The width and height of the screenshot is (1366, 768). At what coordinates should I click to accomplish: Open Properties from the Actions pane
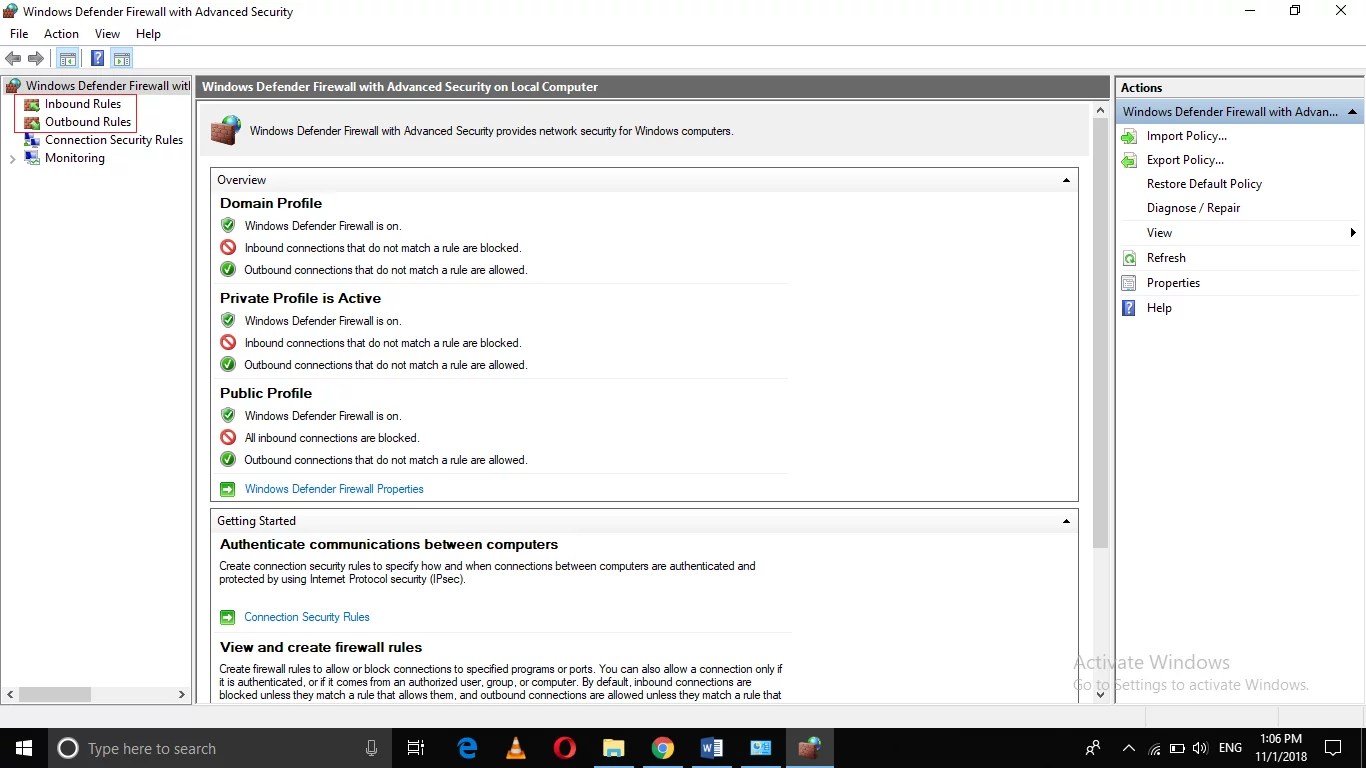click(1173, 283)
